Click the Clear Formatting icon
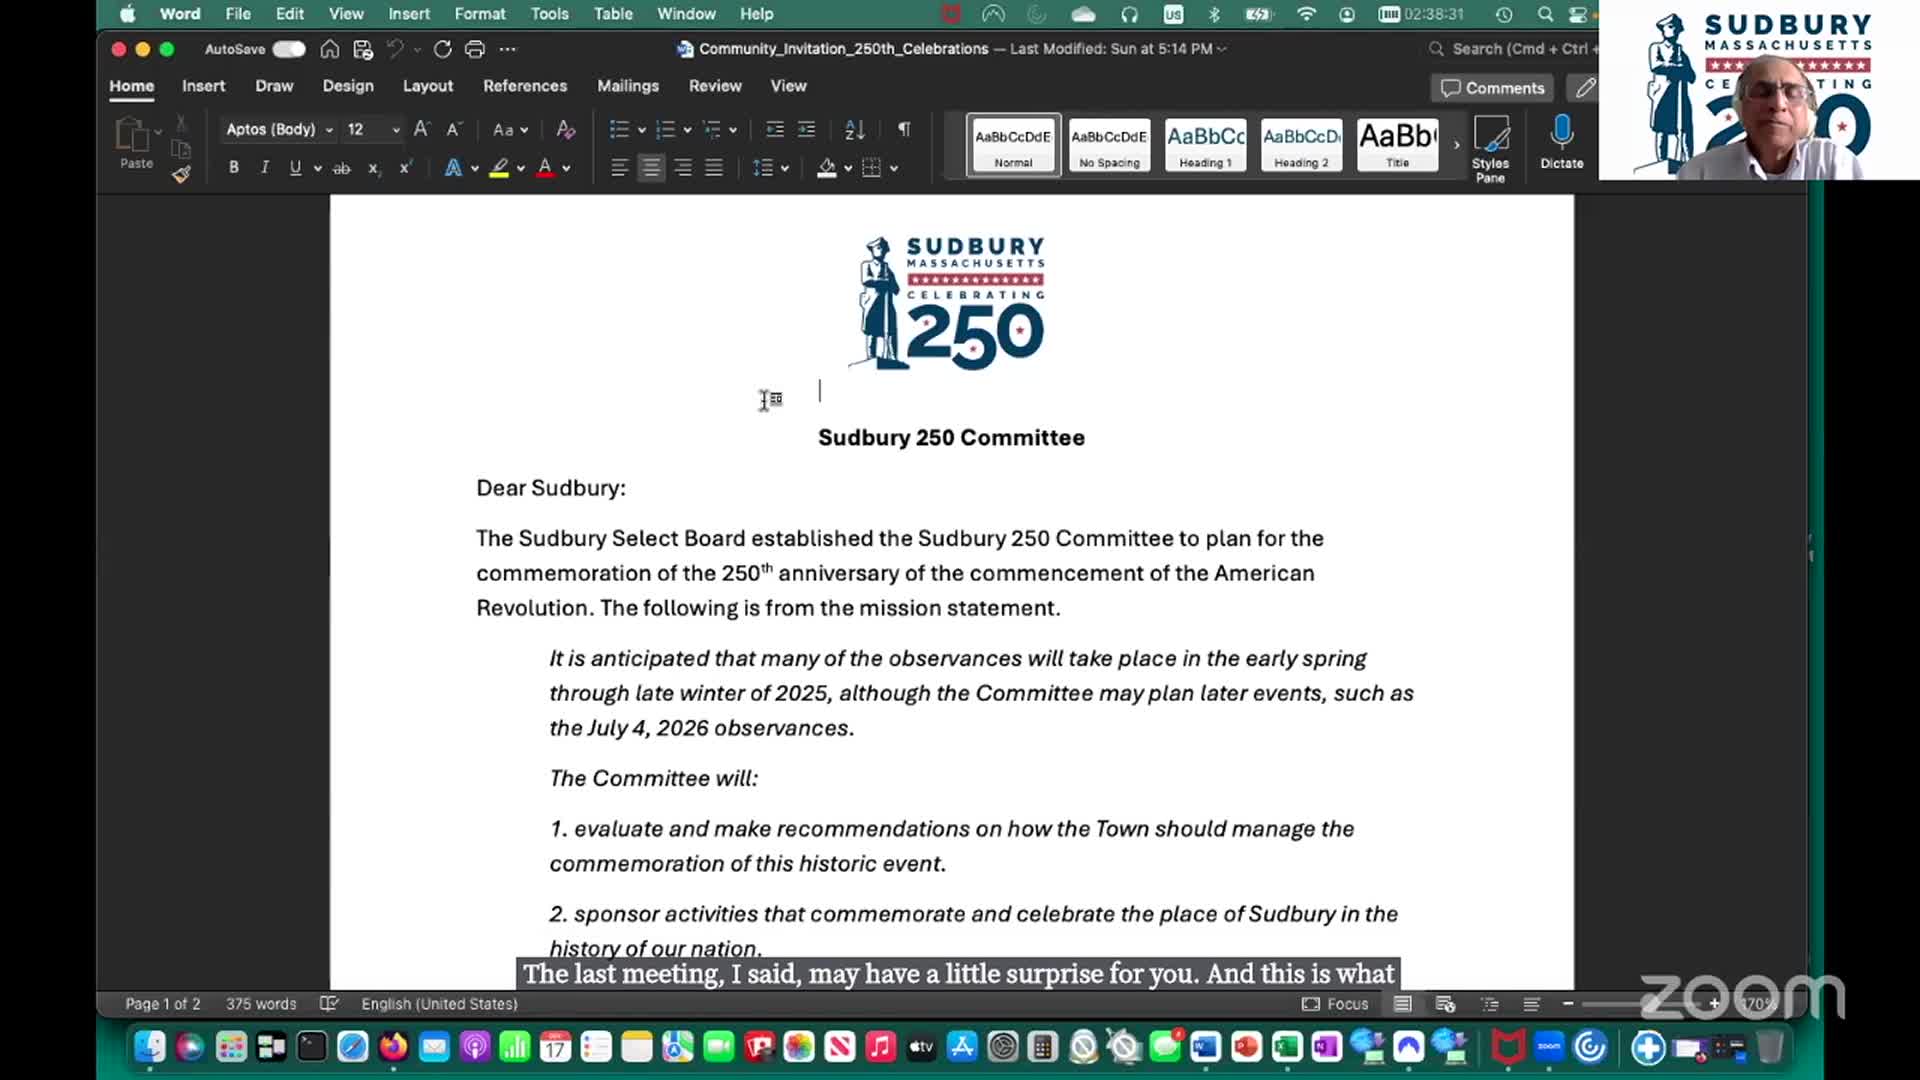The height and width of the screenshot is (1080, 1920). coord(566,129)
